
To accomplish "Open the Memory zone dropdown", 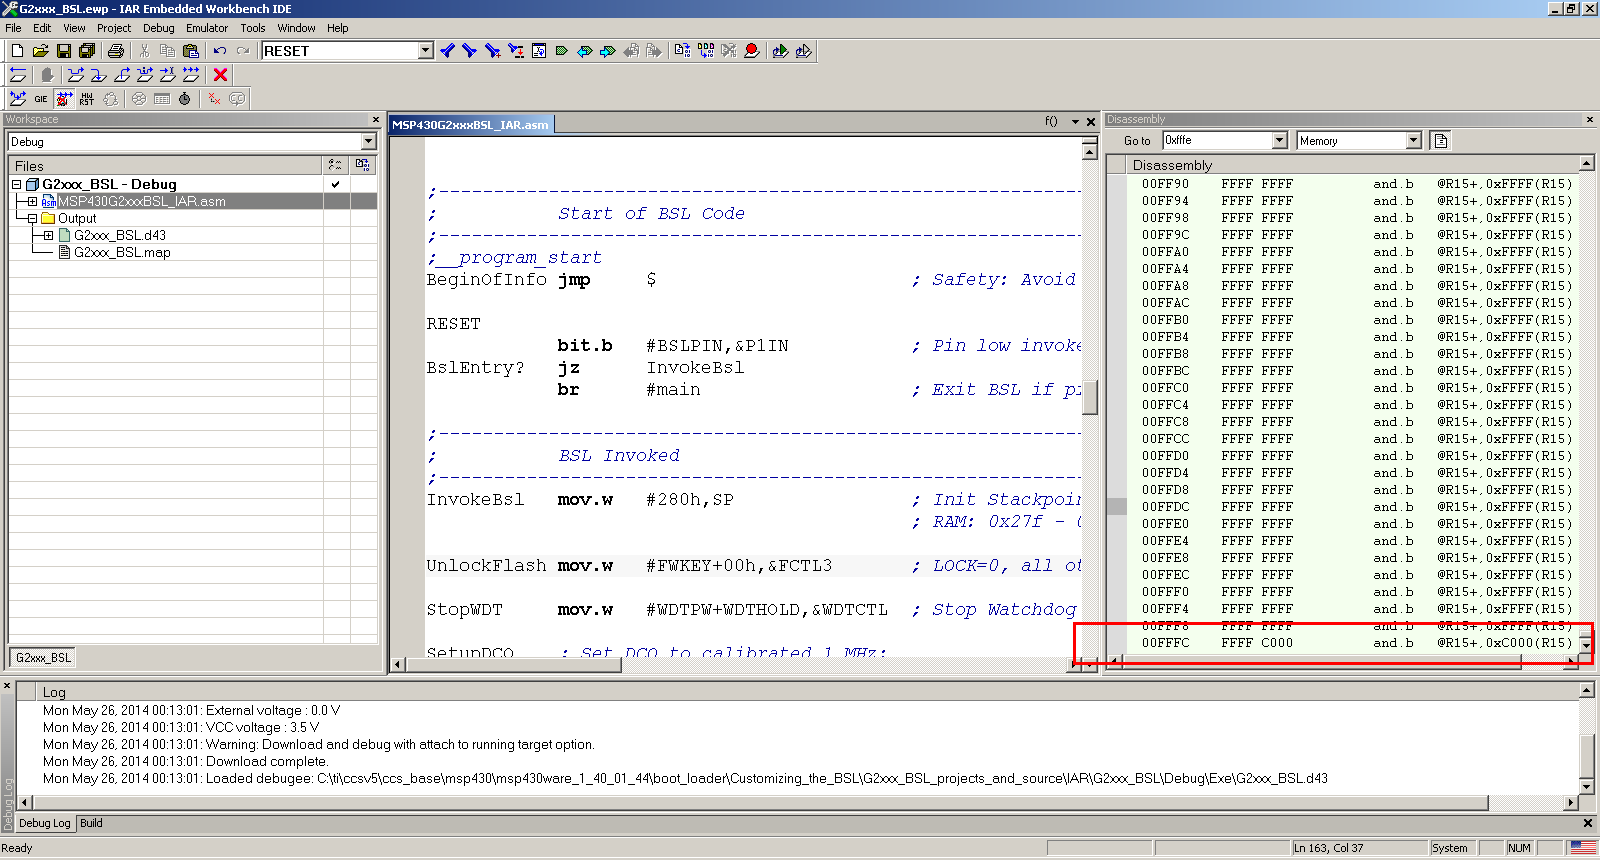I will [x=1413, y=141].
